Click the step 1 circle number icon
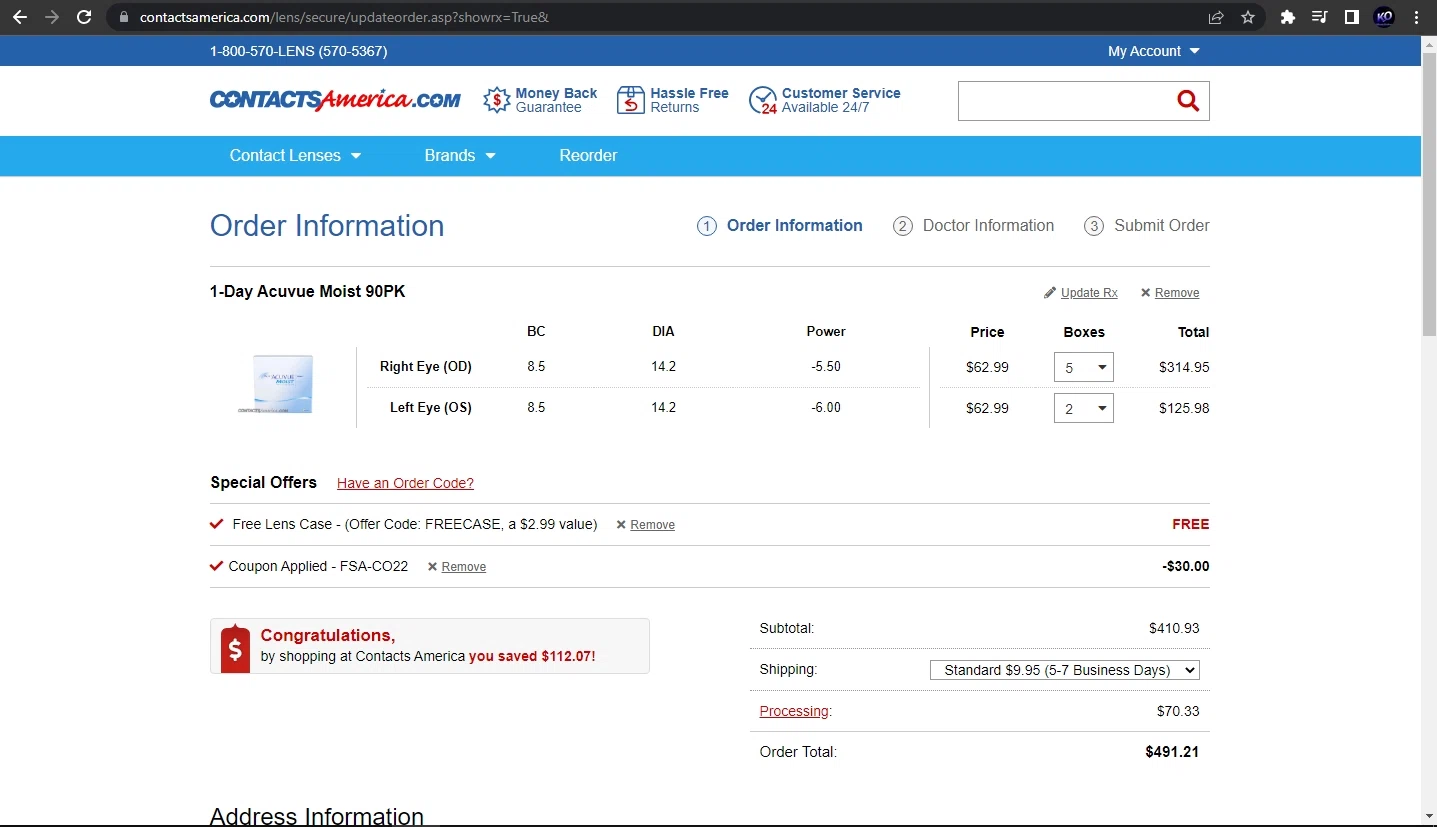This screenshot has width=1437, height=827. tap(707, 226)
